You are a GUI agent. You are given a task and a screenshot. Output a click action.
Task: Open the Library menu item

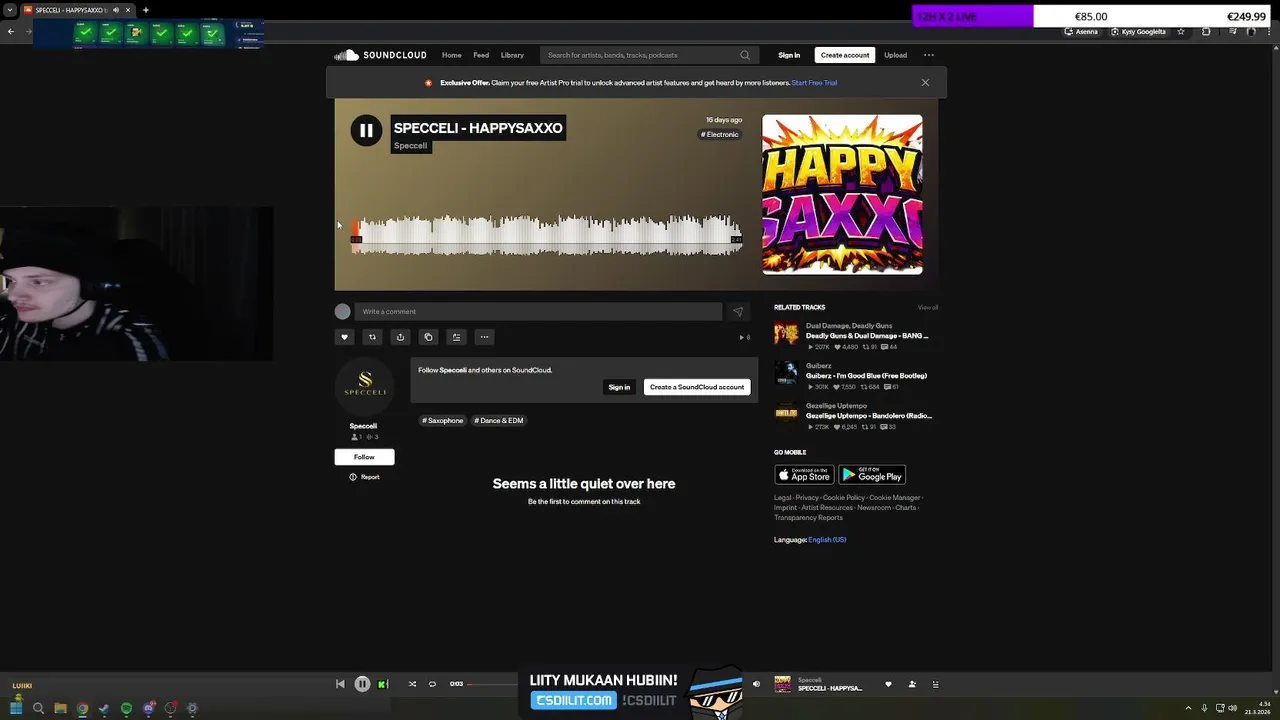point(512,55)
